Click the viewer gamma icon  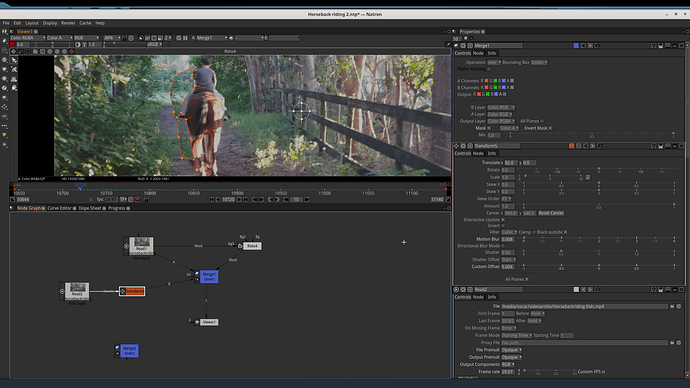click(84, 44)
